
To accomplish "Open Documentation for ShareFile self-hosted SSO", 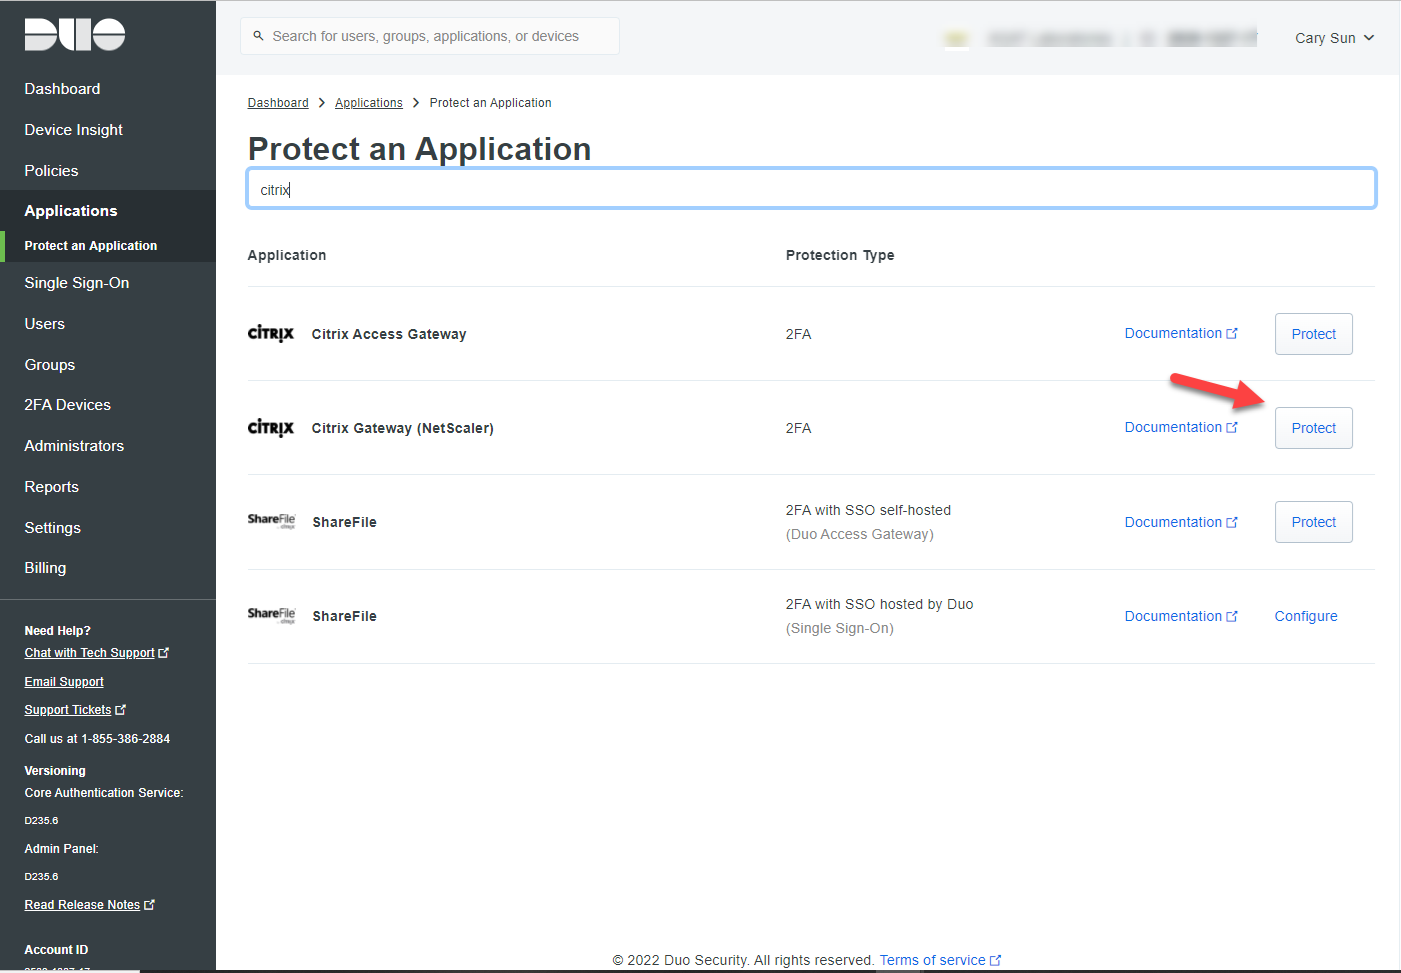I will click(x=1181, y=522).
